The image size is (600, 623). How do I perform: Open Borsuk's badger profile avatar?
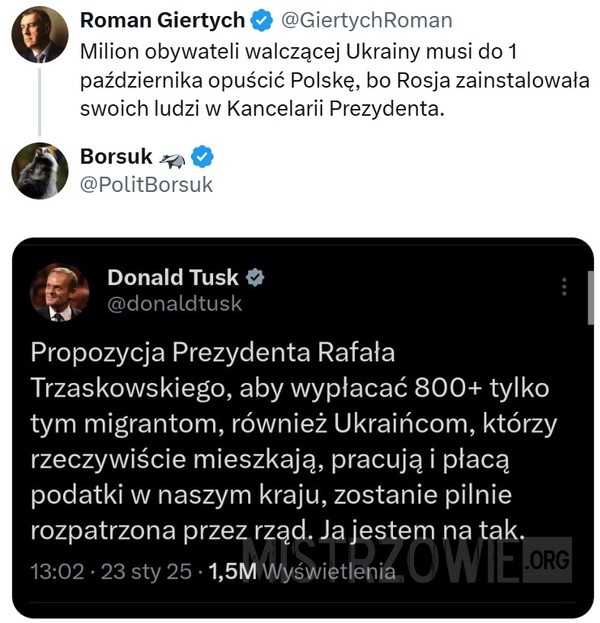(x=40, y=170)
